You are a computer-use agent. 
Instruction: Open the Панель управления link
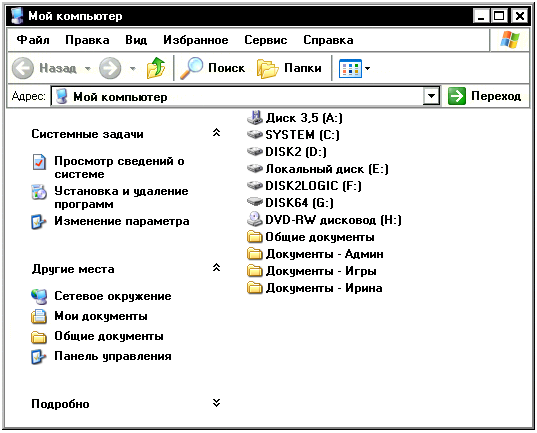coord(113,356)
